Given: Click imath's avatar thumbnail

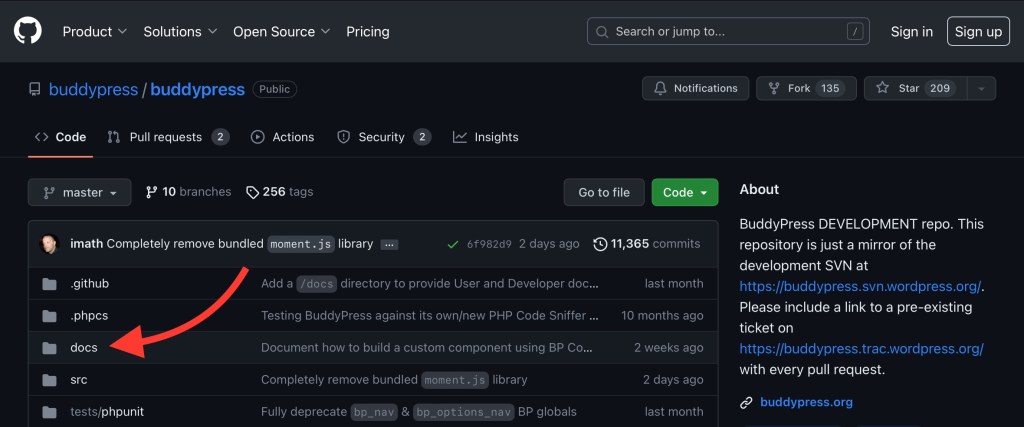Looking at the screenshot, I should click(x=49, y=244).
